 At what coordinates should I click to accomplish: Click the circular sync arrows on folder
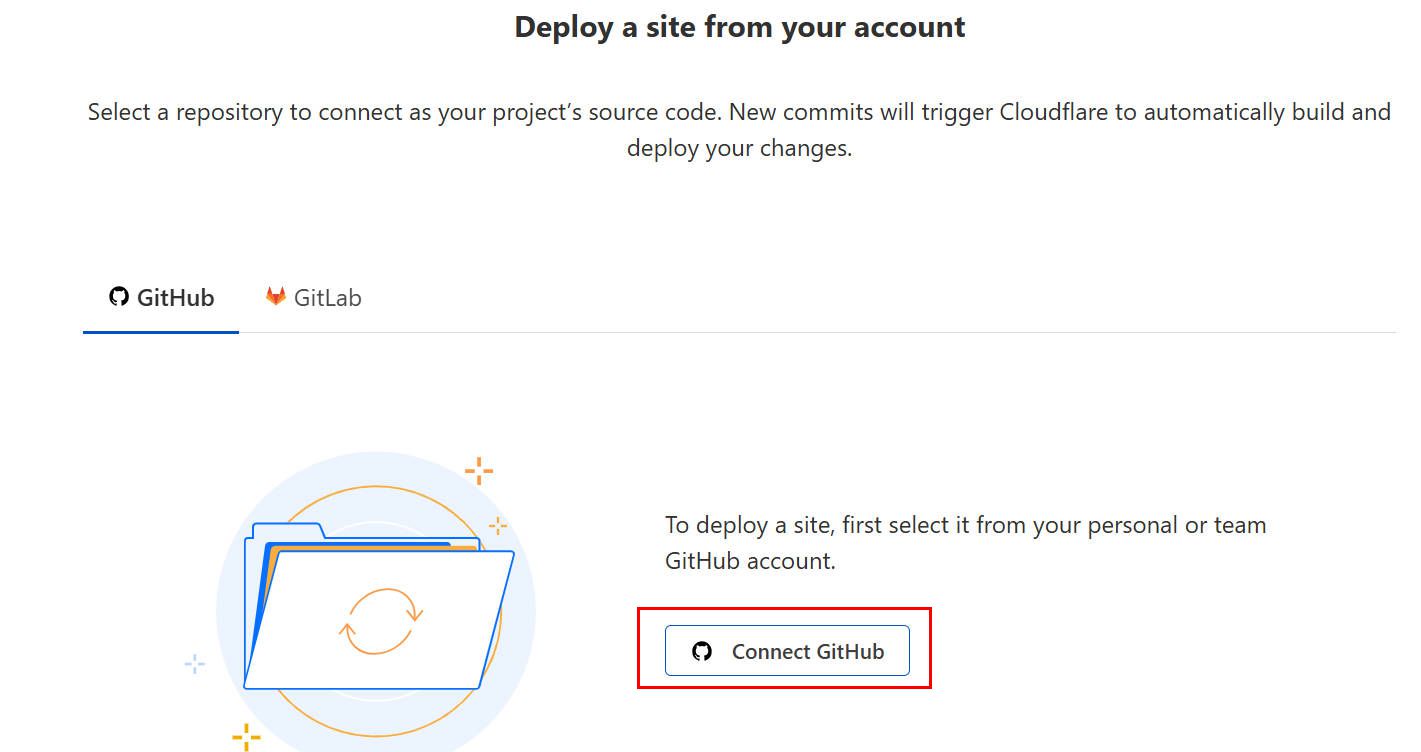coord(381,621)
